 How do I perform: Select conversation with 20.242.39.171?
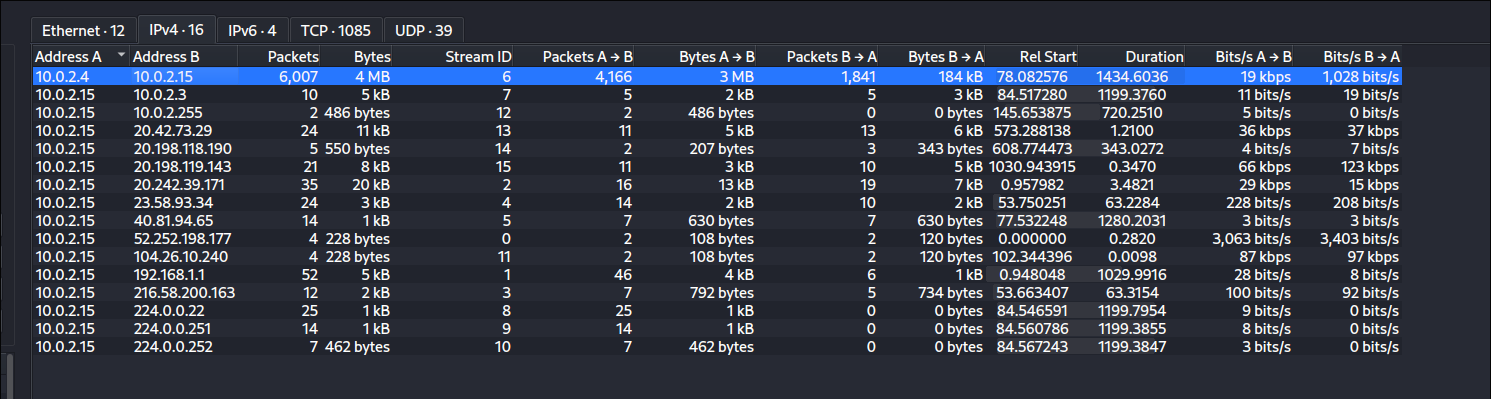[717, 184]
